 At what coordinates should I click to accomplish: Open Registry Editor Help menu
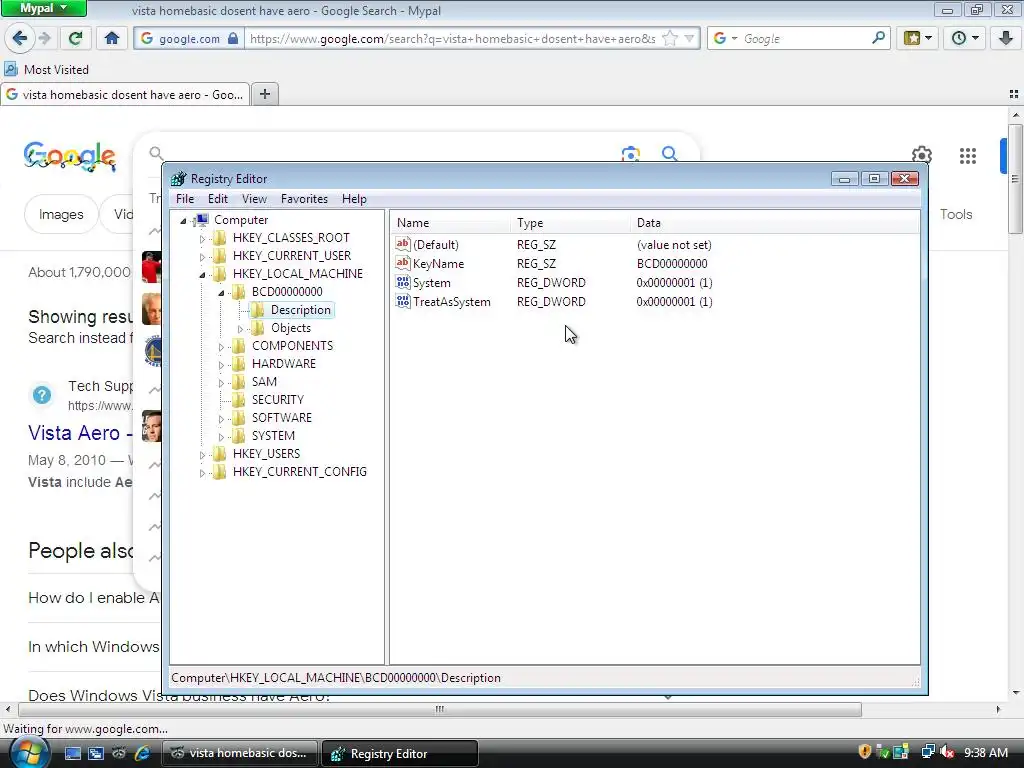tap(354, 199)
